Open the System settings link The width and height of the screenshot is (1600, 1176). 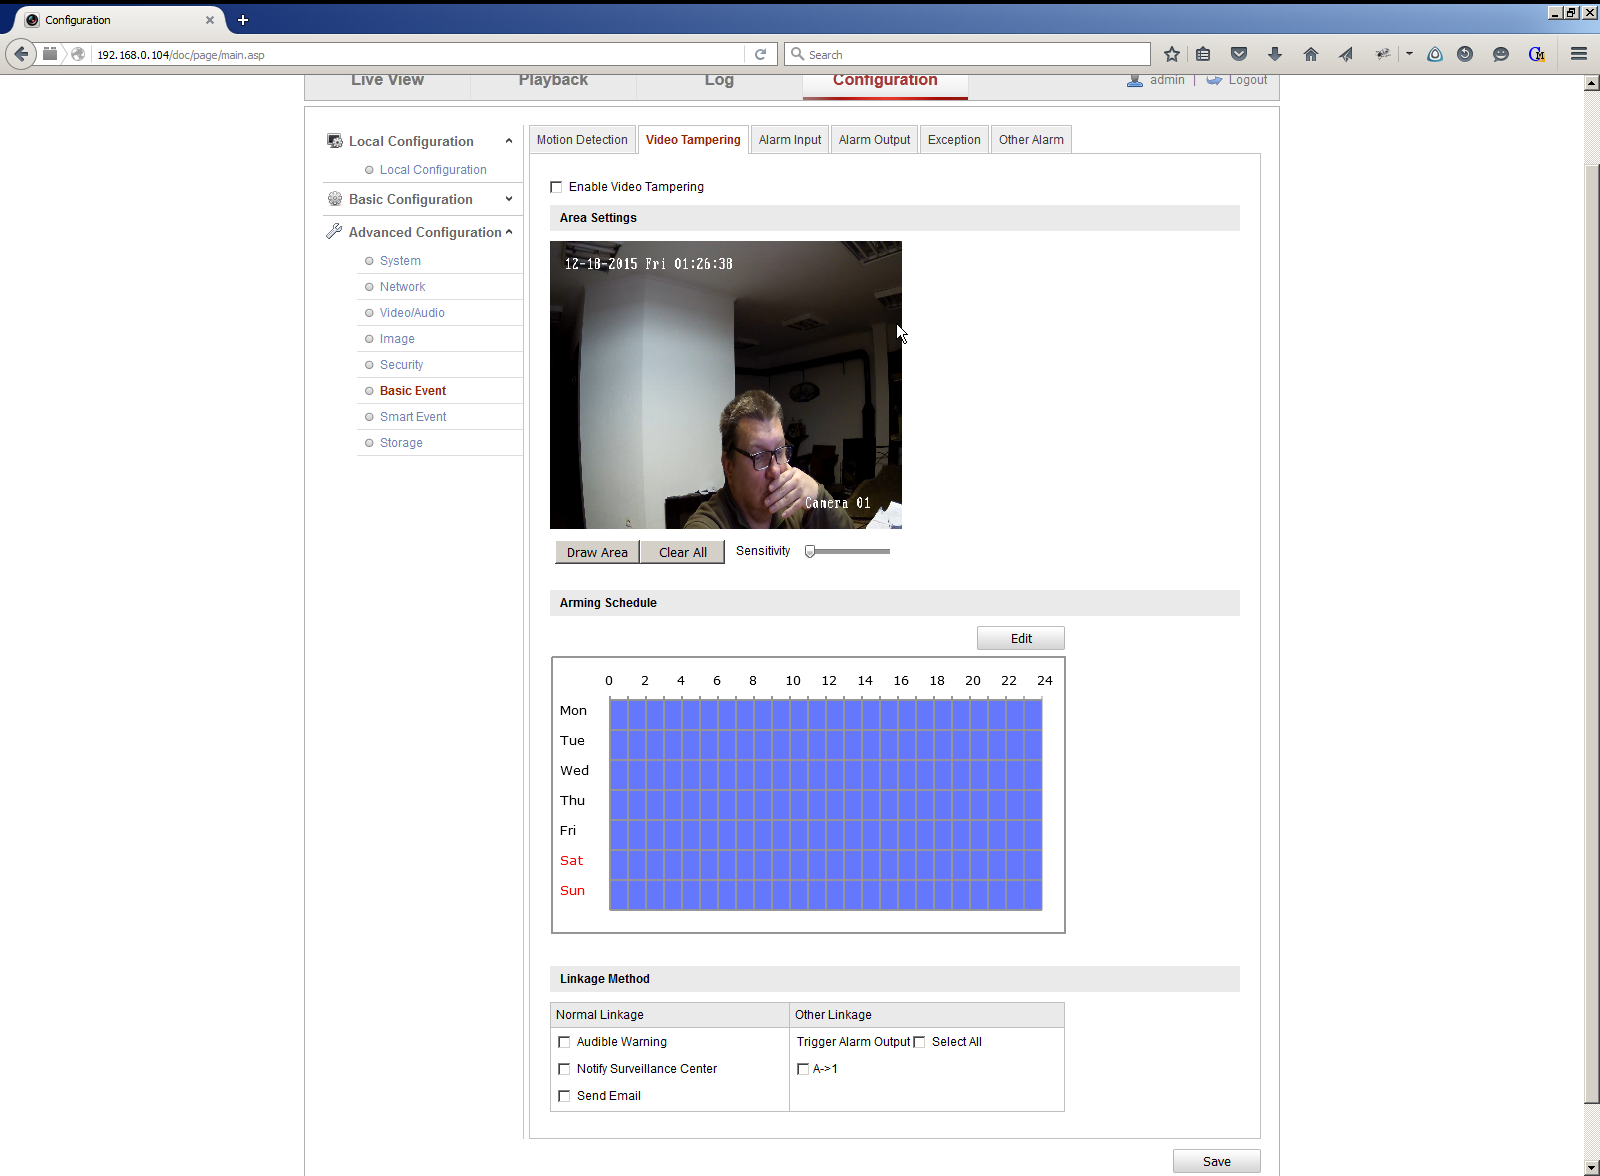pos(400,261)
